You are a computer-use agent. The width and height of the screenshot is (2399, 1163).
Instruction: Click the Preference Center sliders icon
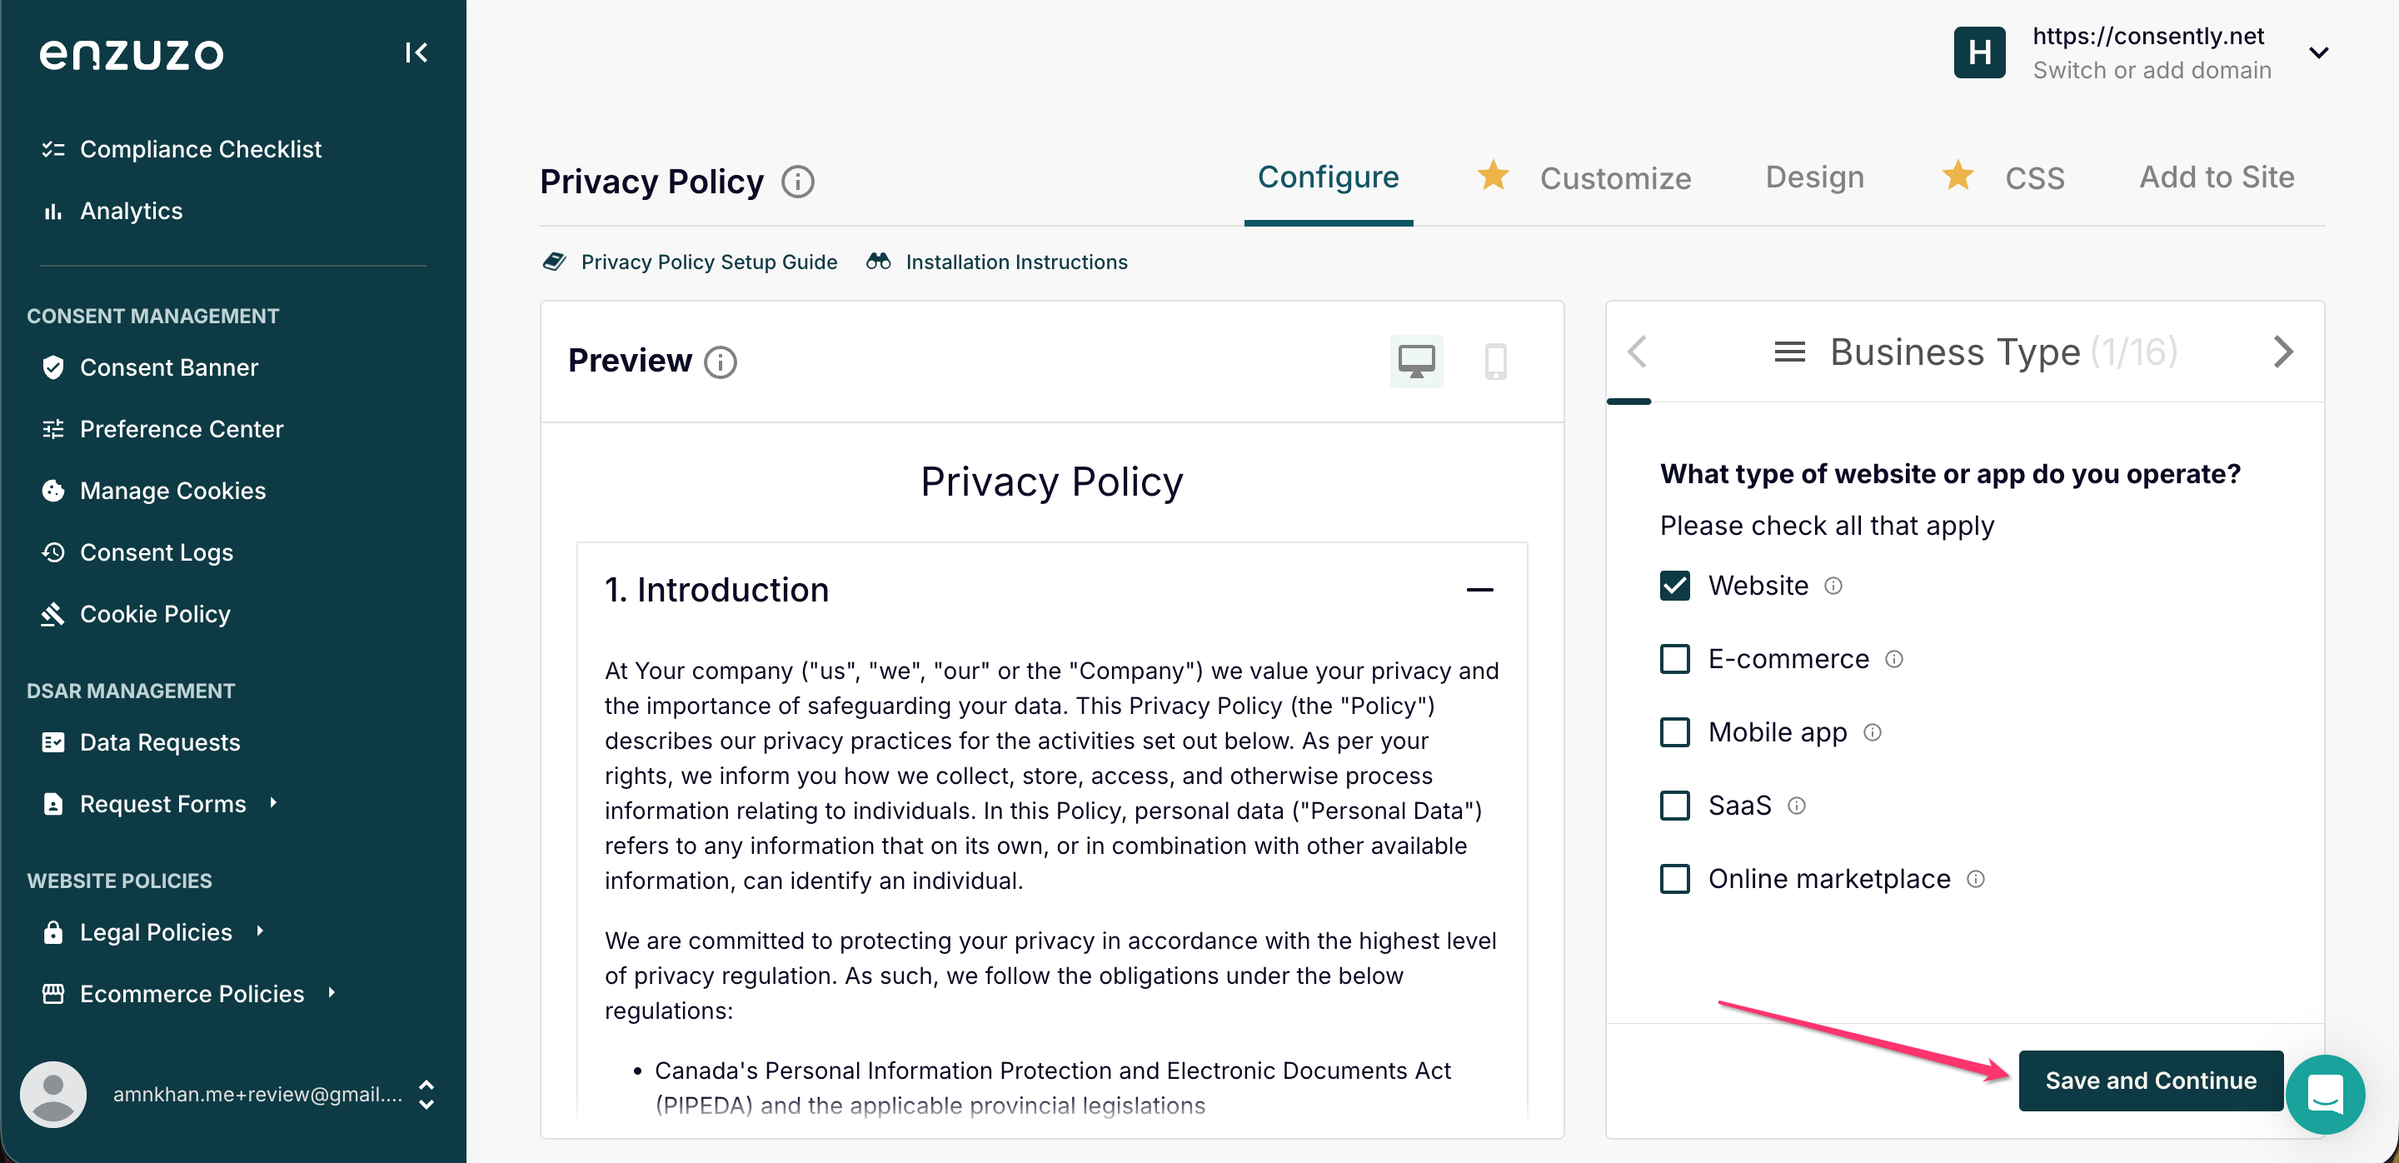point(53,429)
